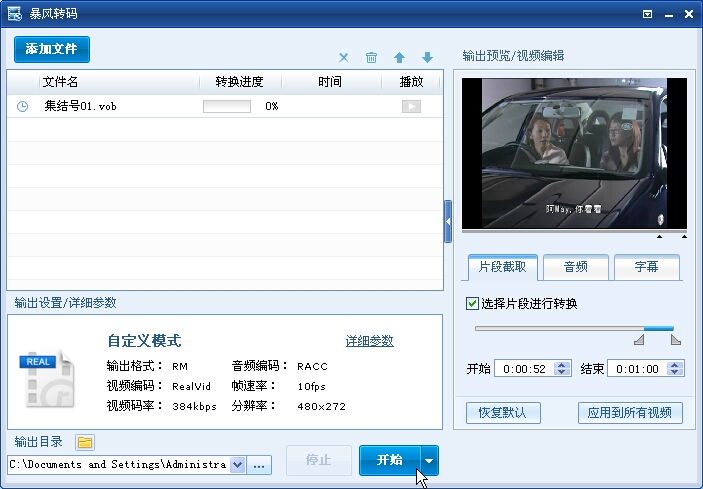Click the 暴风转码 app icon in title bar

14,14
